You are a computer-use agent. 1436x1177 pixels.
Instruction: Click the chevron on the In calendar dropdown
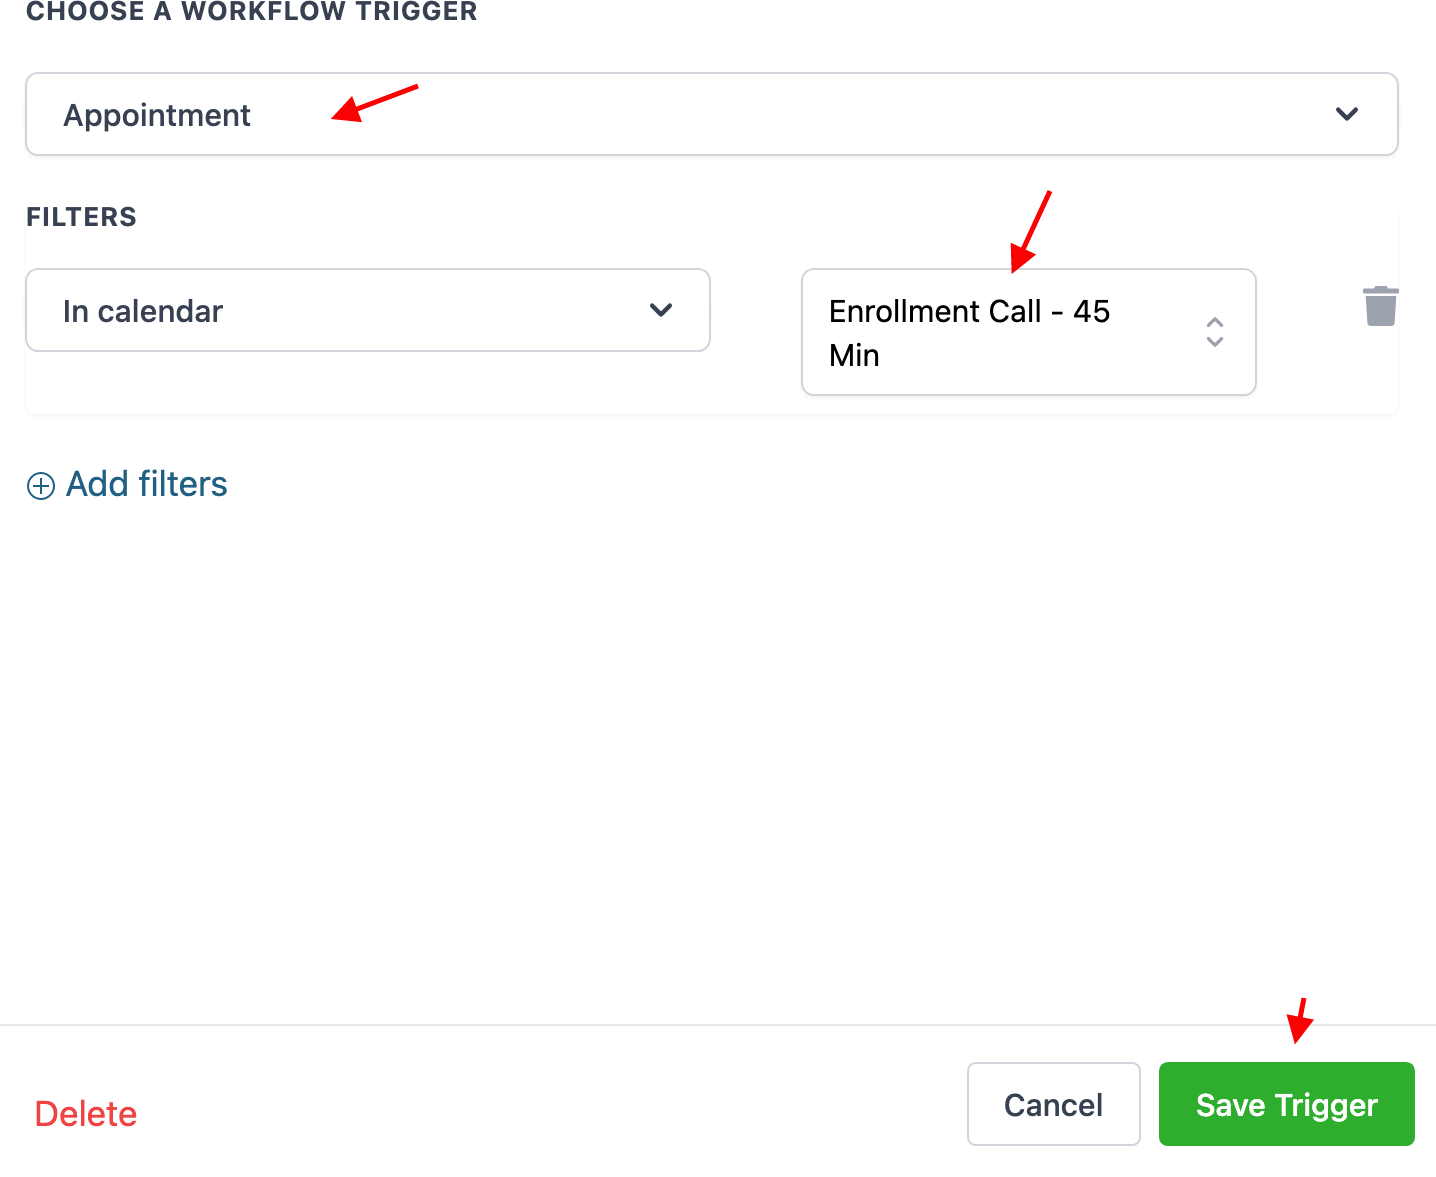[661, 310]
